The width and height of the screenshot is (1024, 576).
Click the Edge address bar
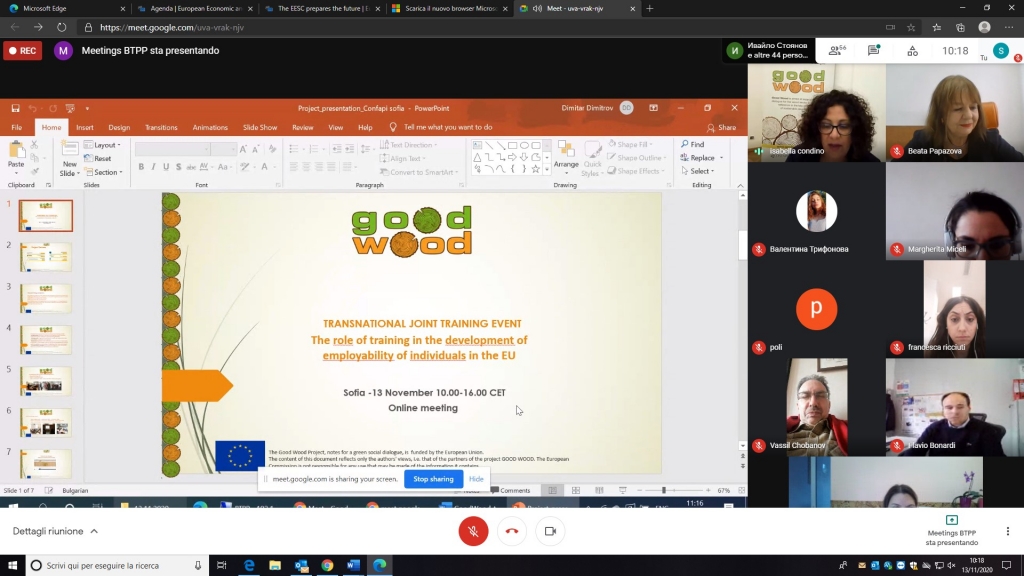point(480,27)
